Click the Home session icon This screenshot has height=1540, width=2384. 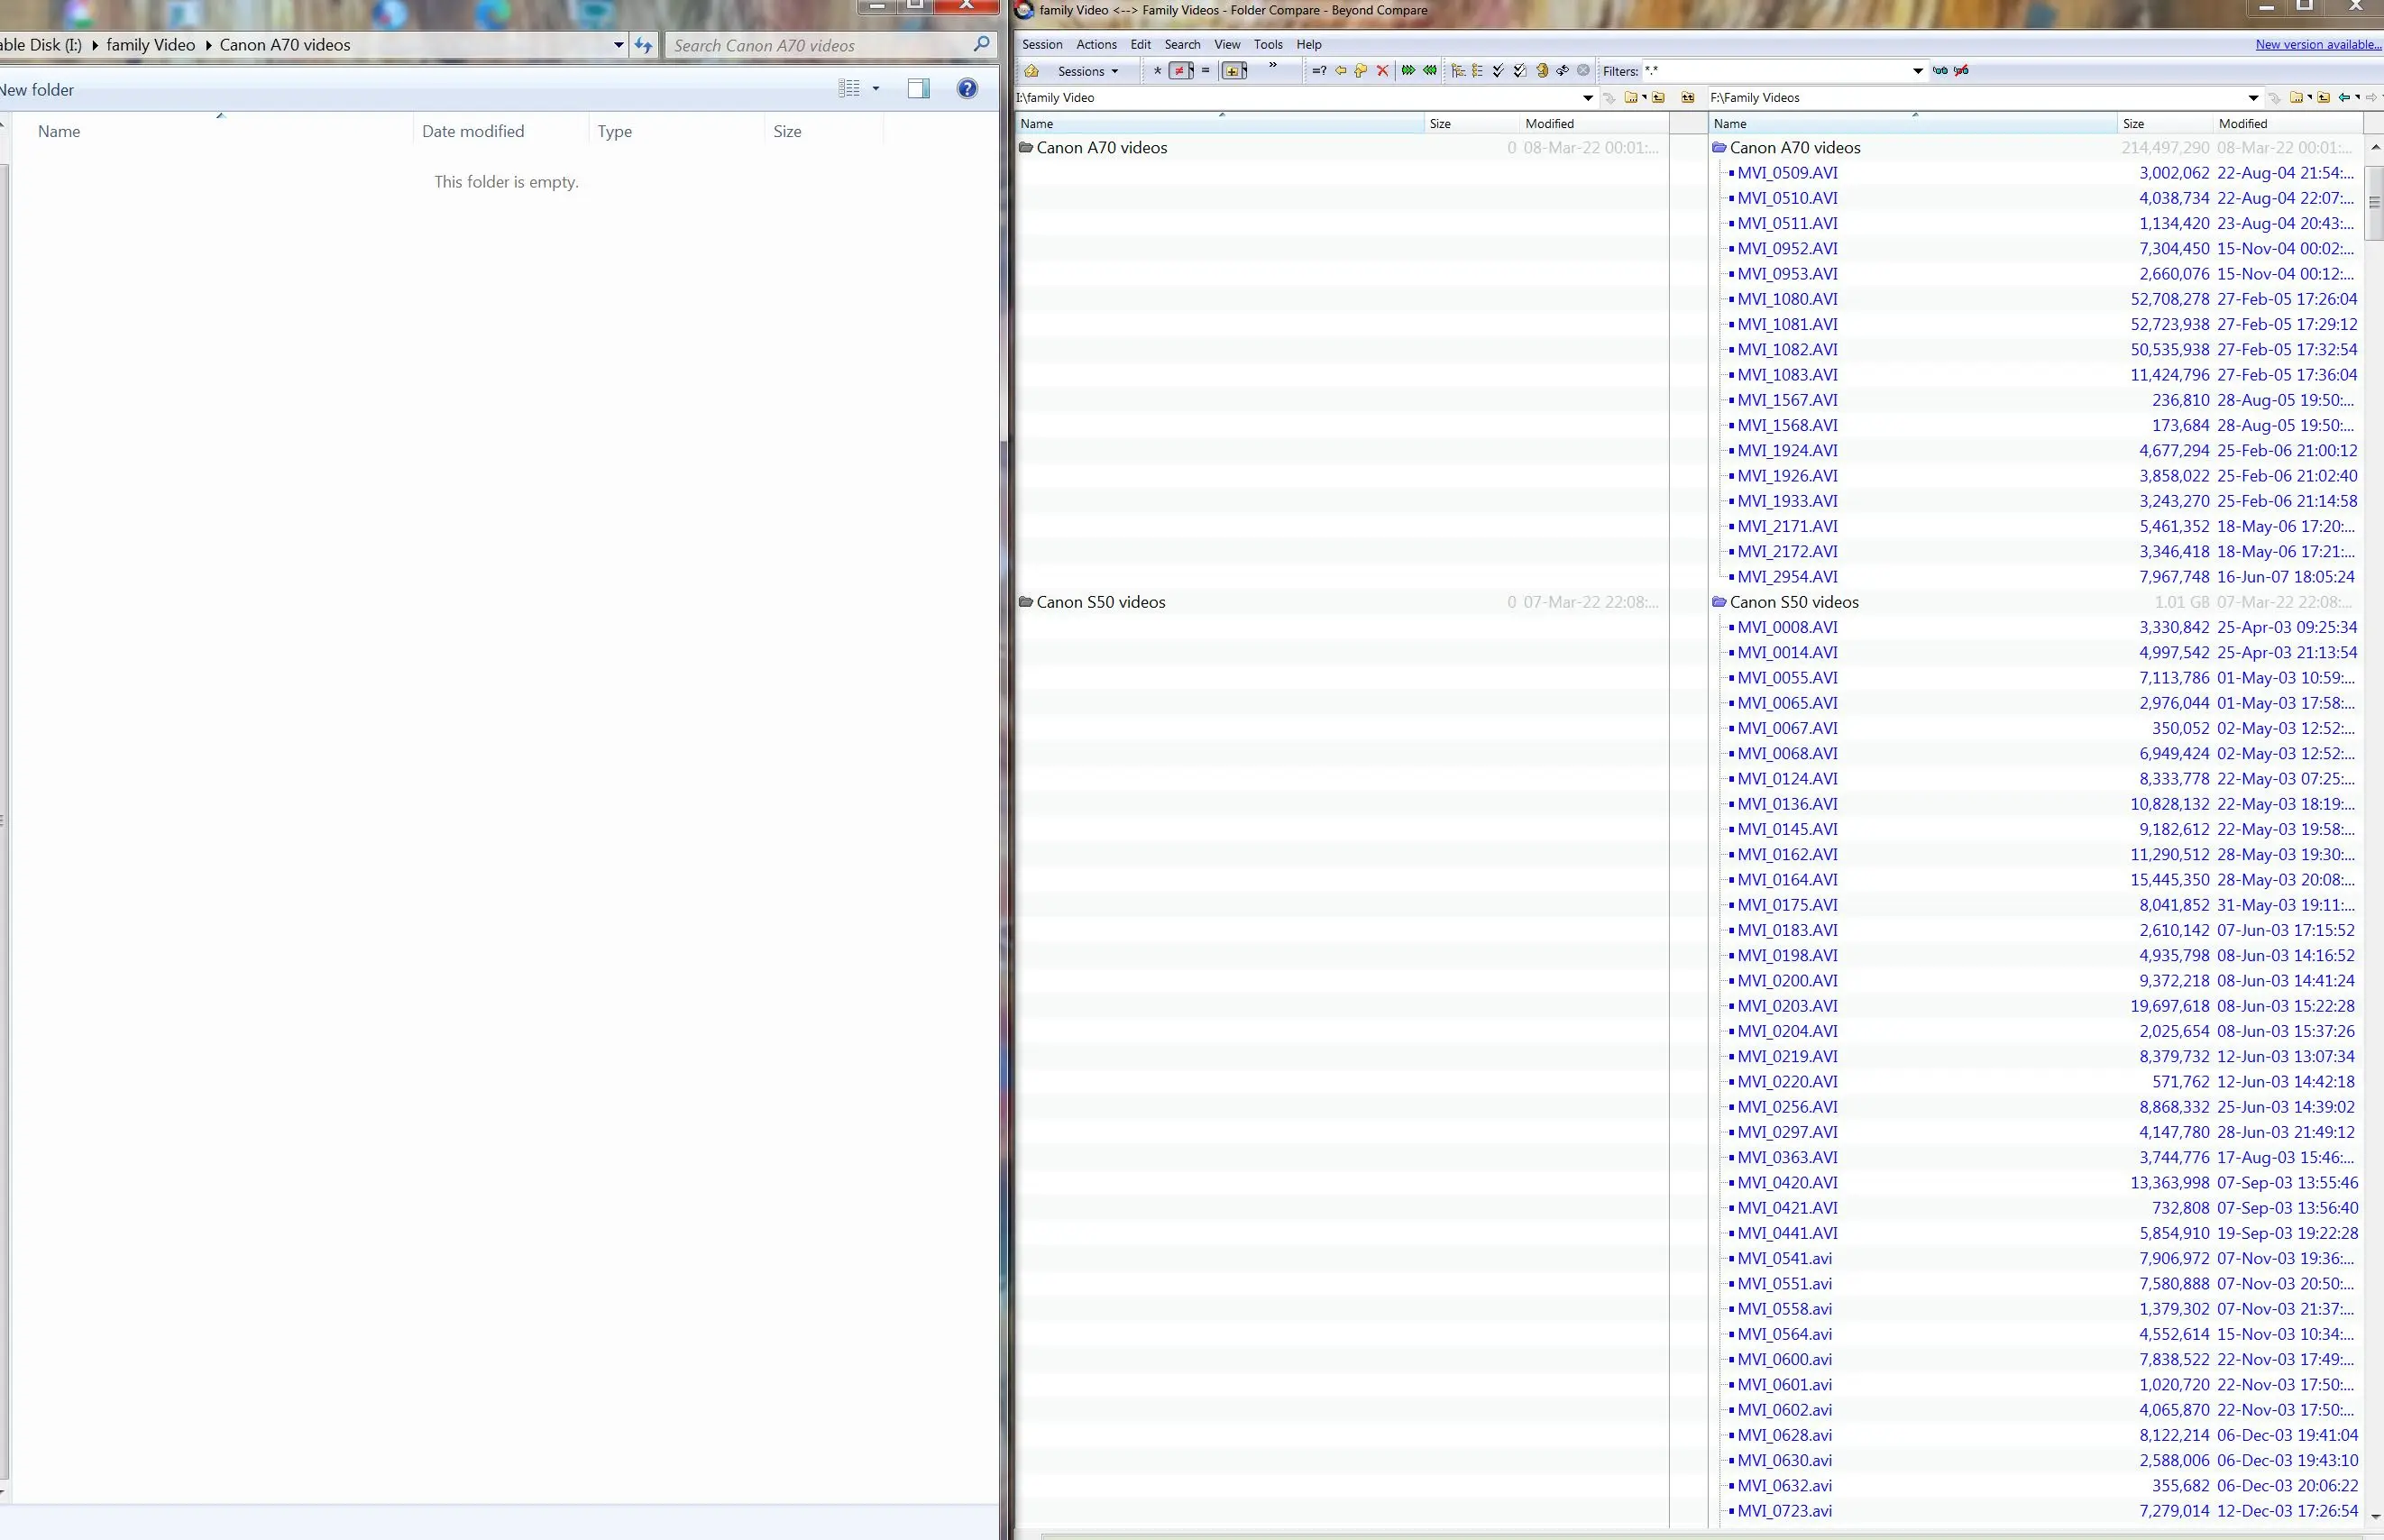tap(1032, 71)
